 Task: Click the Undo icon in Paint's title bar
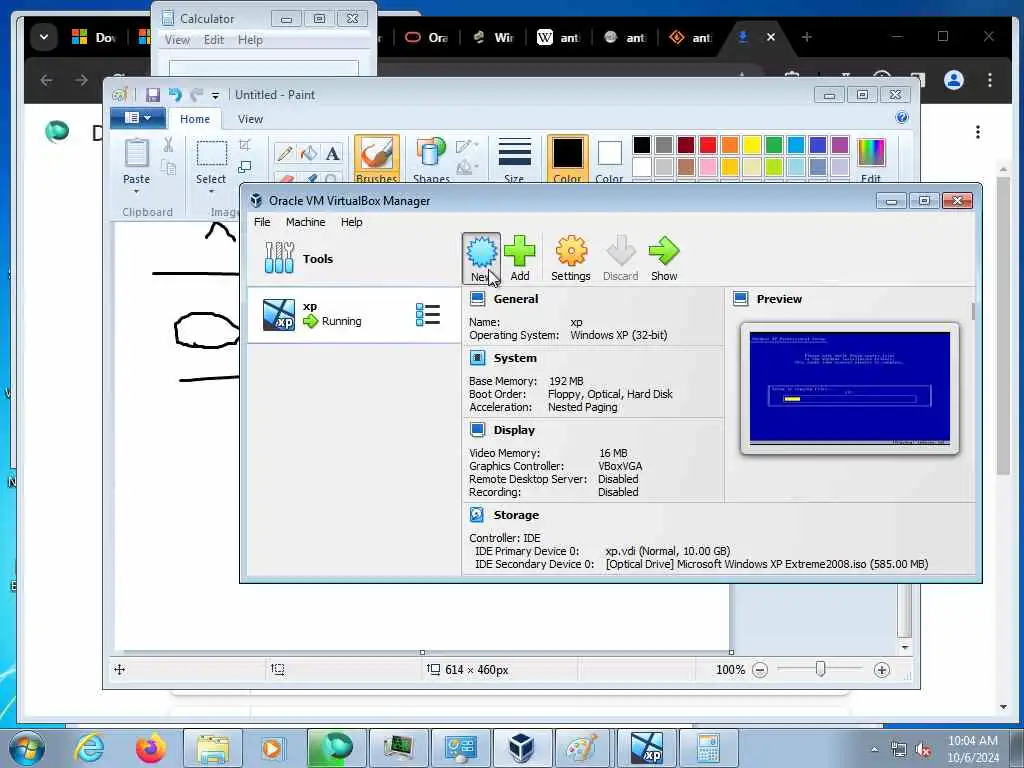tap(175, 95)
